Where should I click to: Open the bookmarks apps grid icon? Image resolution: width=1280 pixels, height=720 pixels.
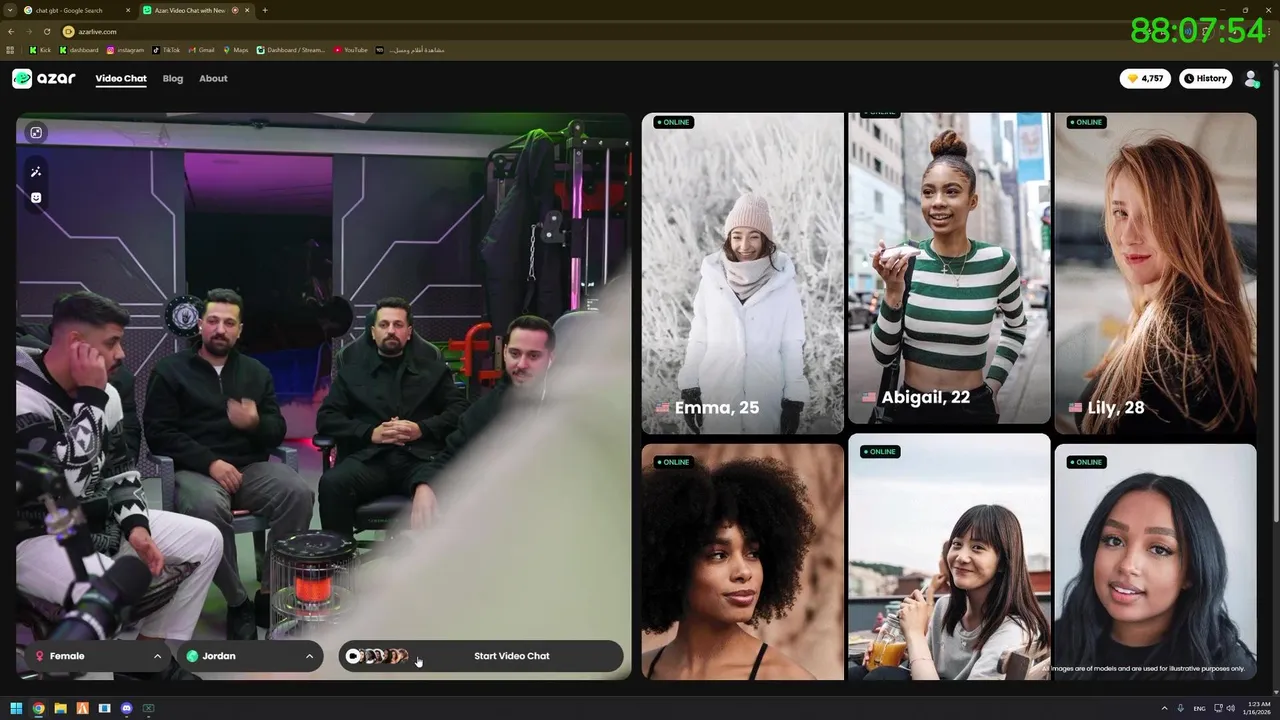pos(10,50)
